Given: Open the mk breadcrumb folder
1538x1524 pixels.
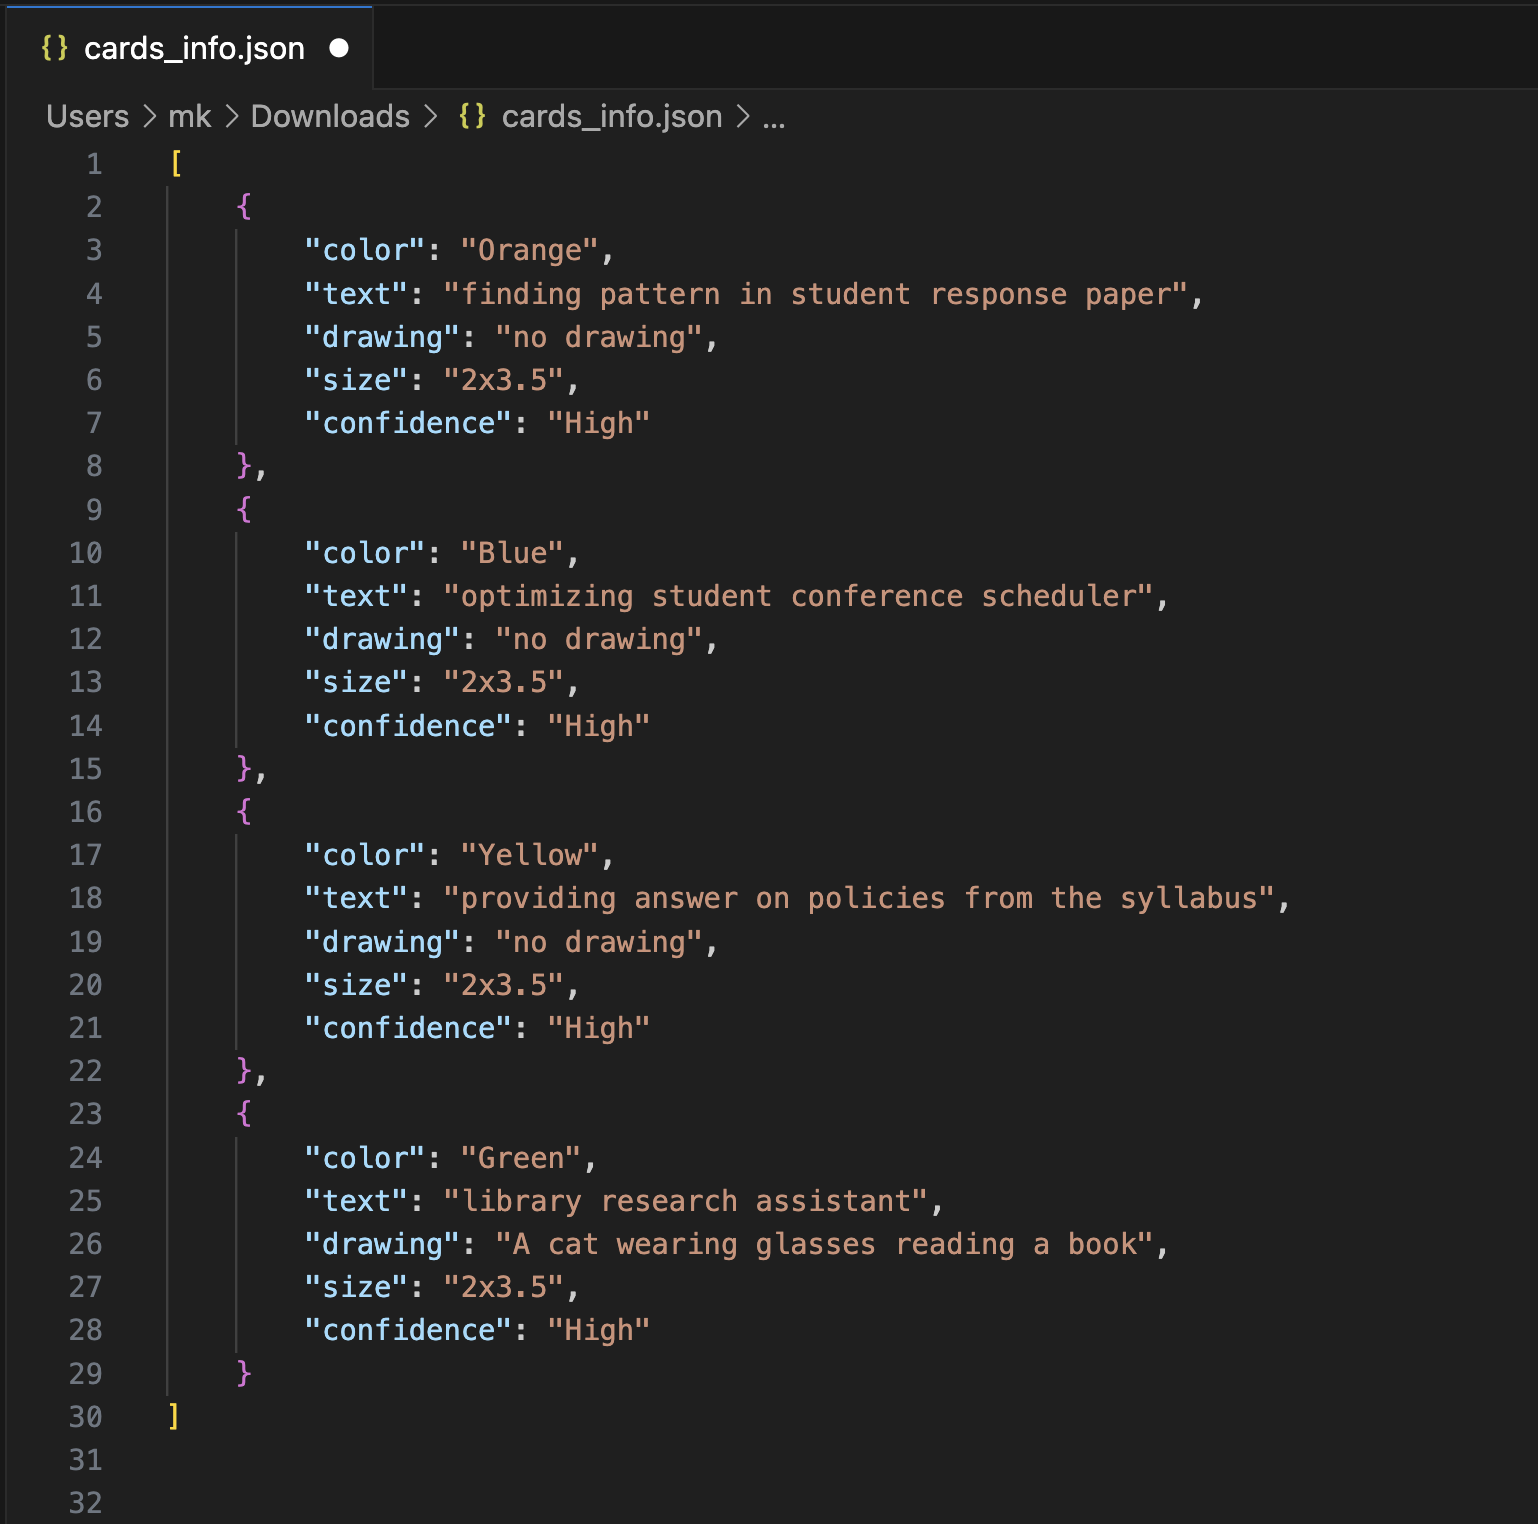Looking at the screenshot, I should (189, 116).
